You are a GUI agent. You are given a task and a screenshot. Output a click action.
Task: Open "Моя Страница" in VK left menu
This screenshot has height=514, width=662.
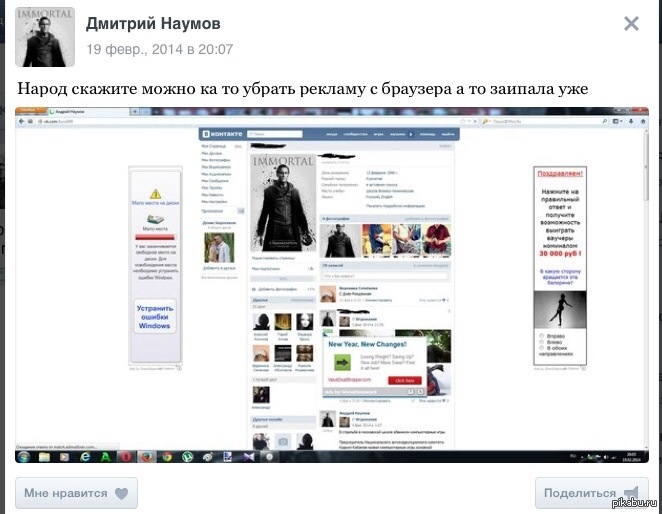tap(213, 148)
